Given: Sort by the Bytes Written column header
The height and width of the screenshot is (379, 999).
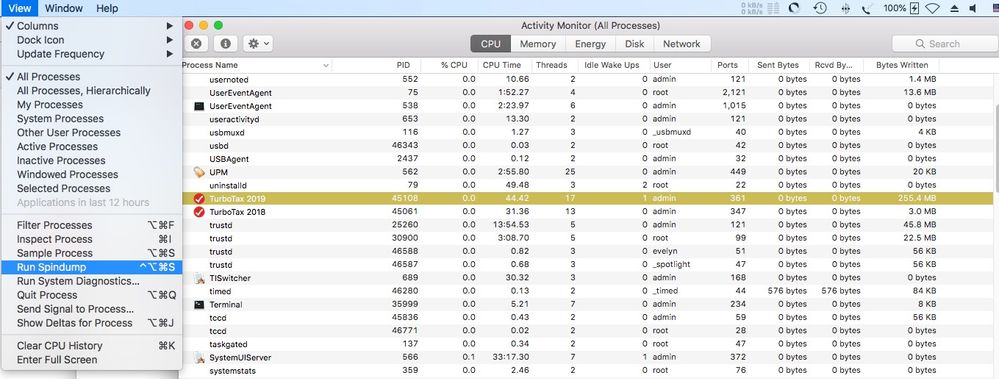Looking at the screenshot, I should point(901,65).
